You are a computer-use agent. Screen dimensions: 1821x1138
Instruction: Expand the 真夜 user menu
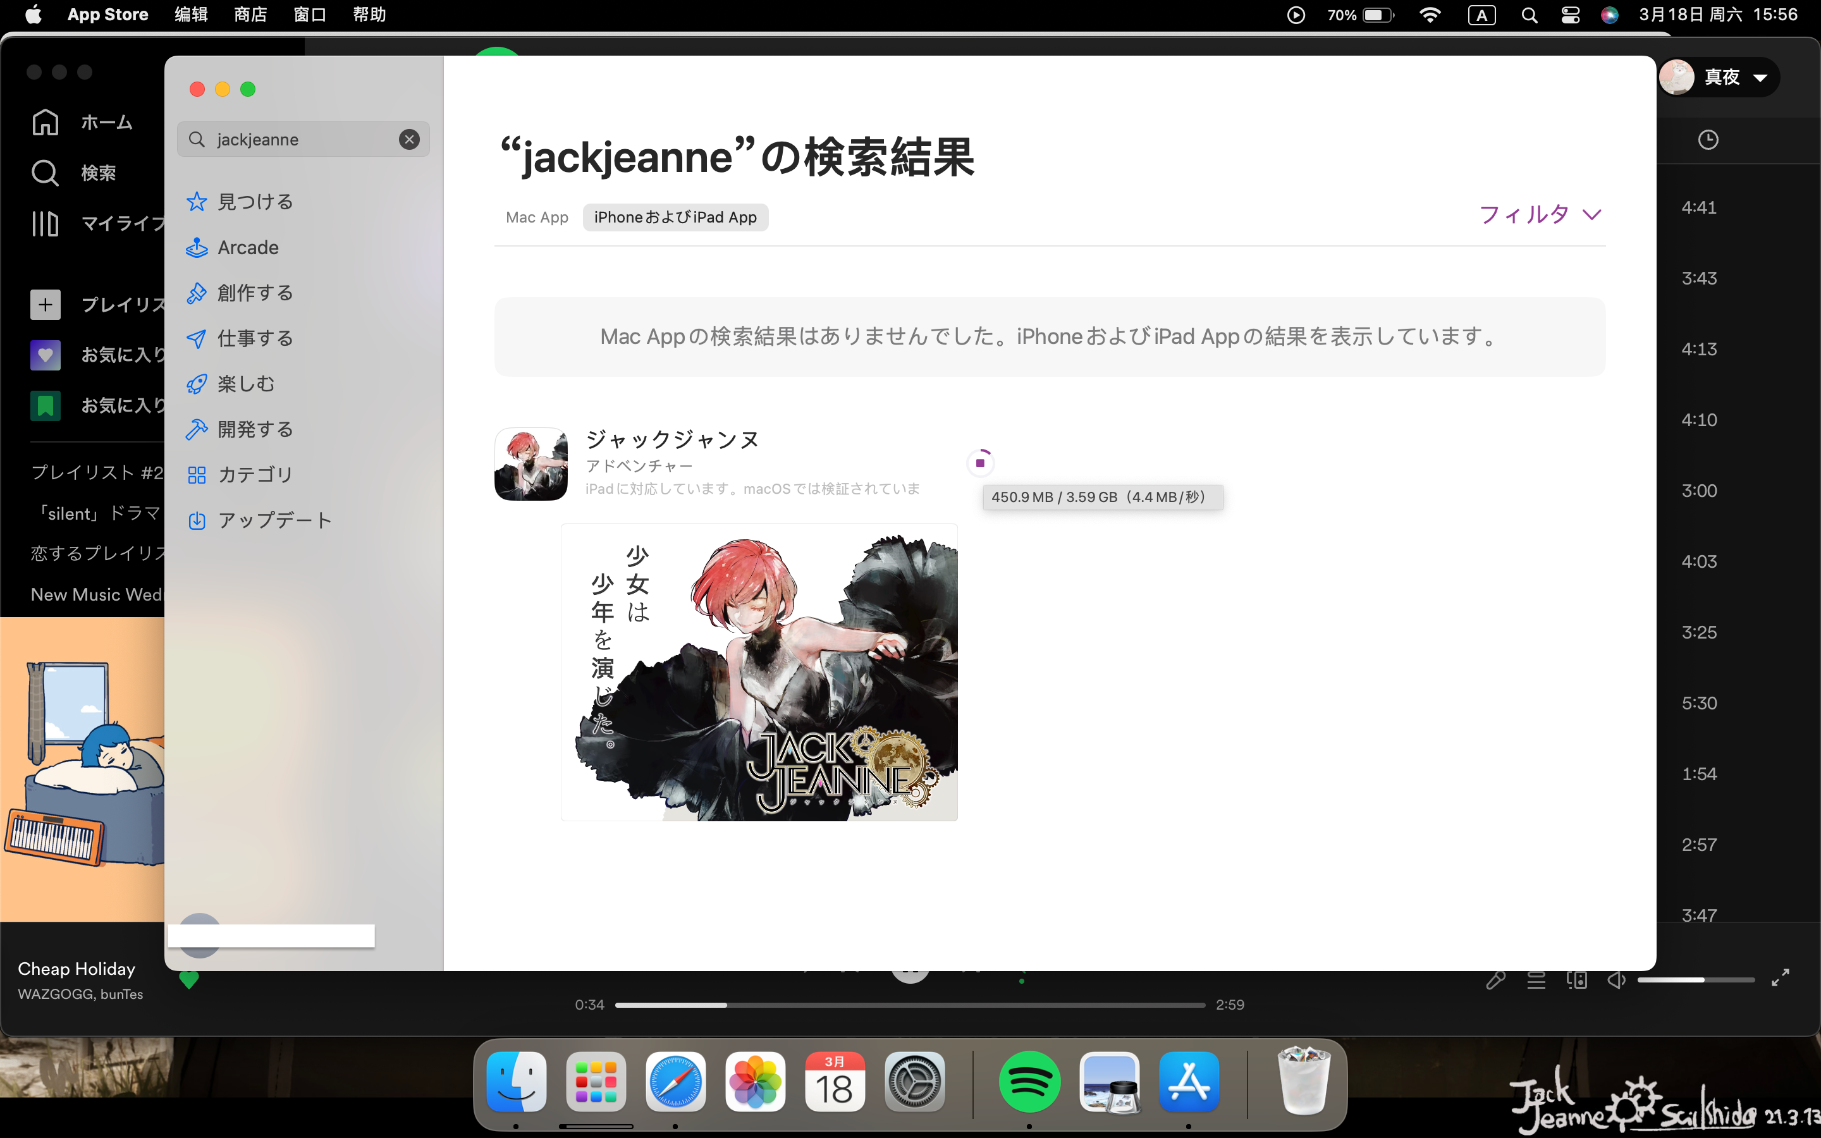pyautogui.click(x=1718, y=77)
